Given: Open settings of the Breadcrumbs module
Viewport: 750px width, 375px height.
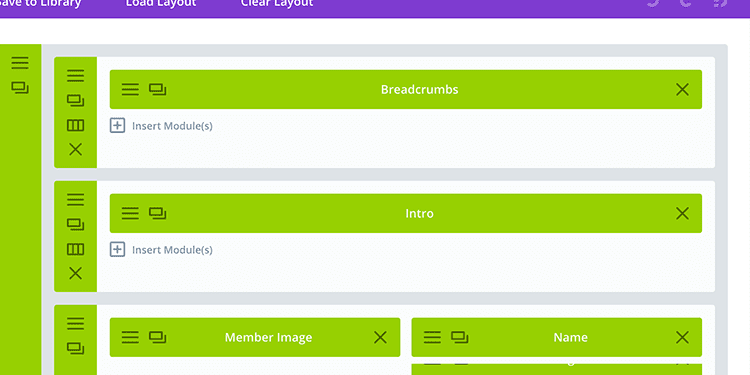Looking at the screenshot, I should click(130, 89).
